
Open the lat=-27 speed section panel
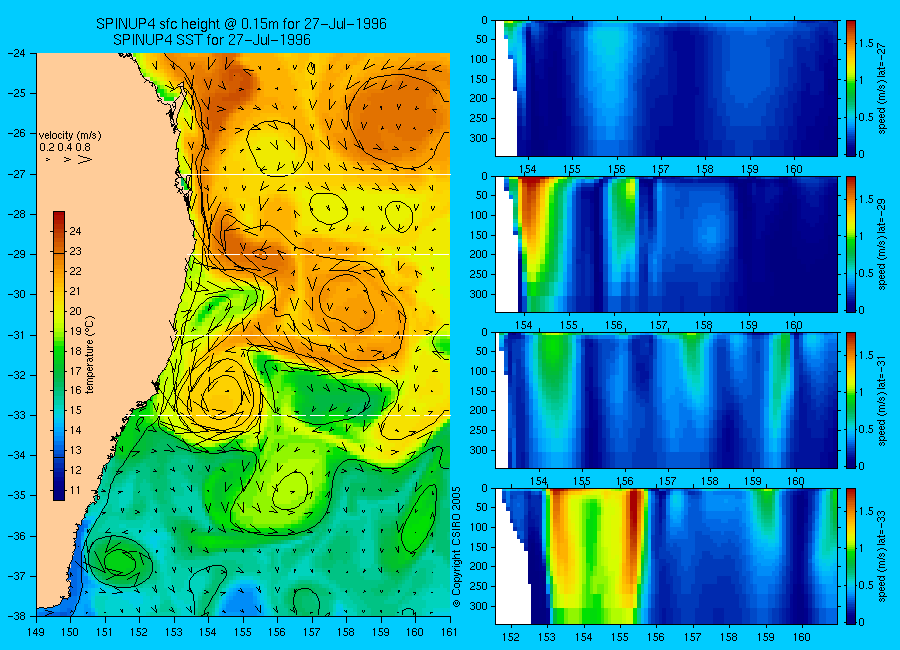click(666, 88)
